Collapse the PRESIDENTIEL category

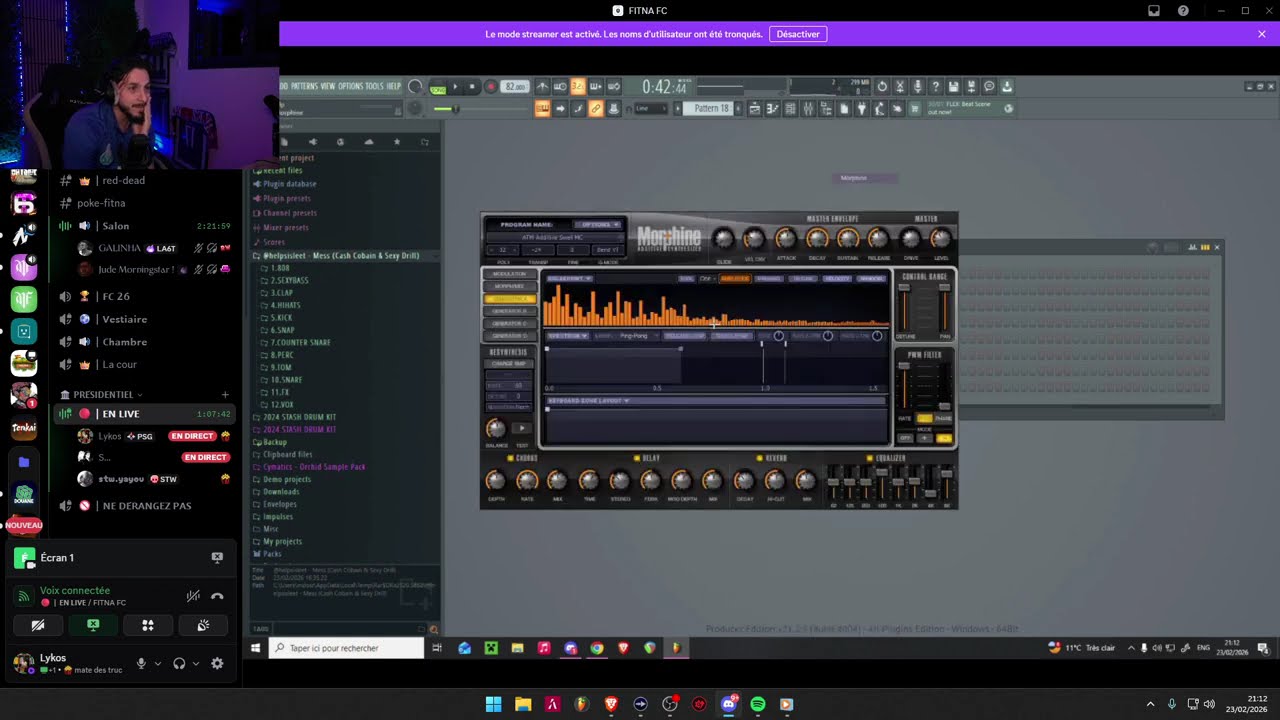pyautogui.click(x=102, y=395)
